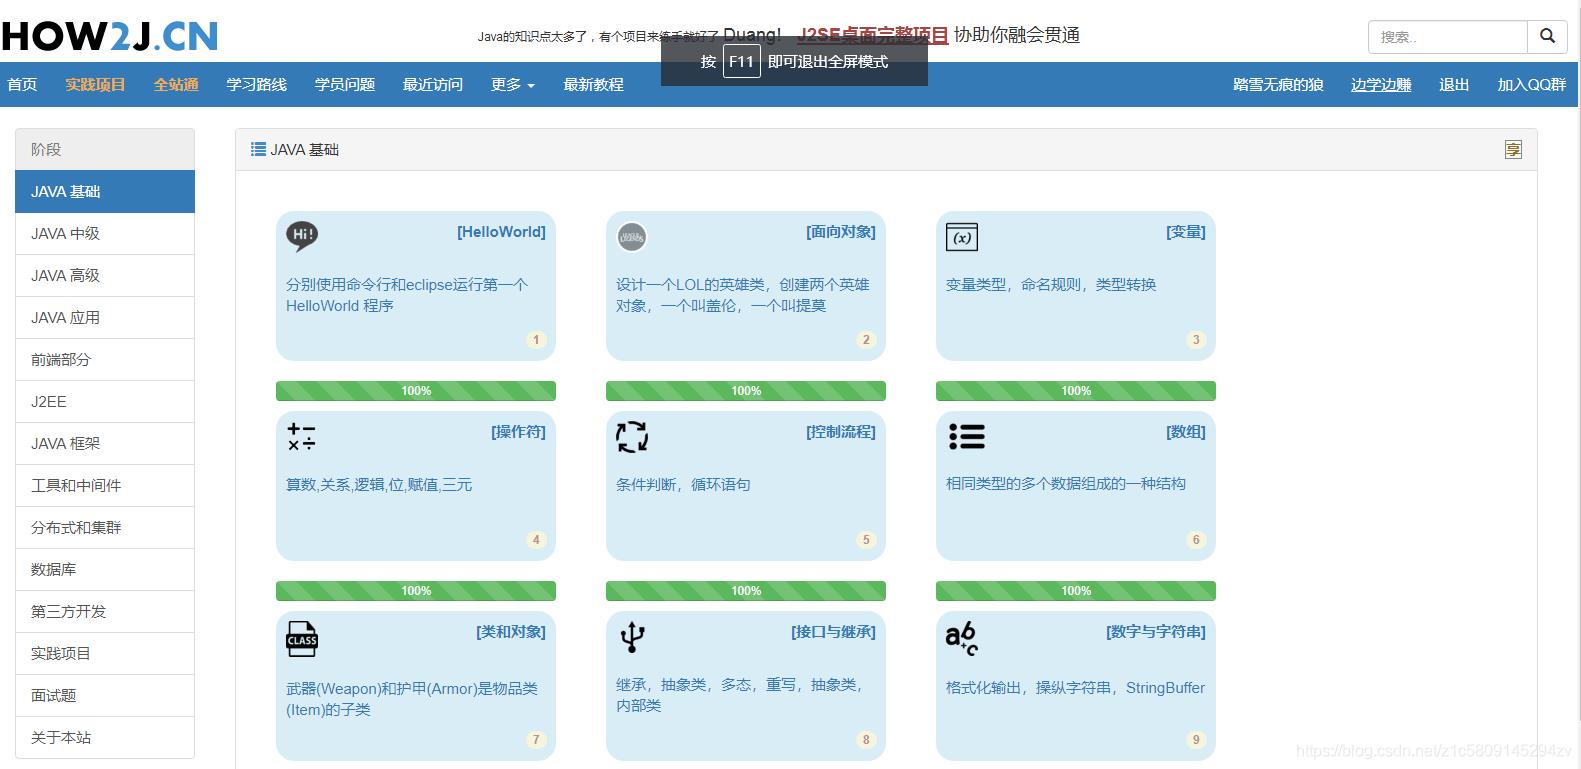Open 最近访问 in the navigation bar
The height and width of the screenshot is (769, 1581).
coord(433,85)
